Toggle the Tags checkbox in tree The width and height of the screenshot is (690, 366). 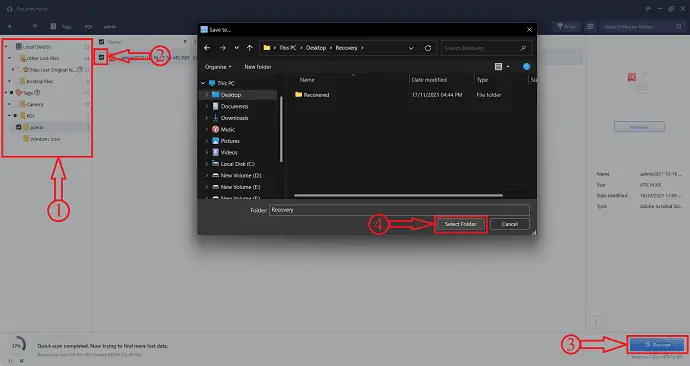[11, 93]
